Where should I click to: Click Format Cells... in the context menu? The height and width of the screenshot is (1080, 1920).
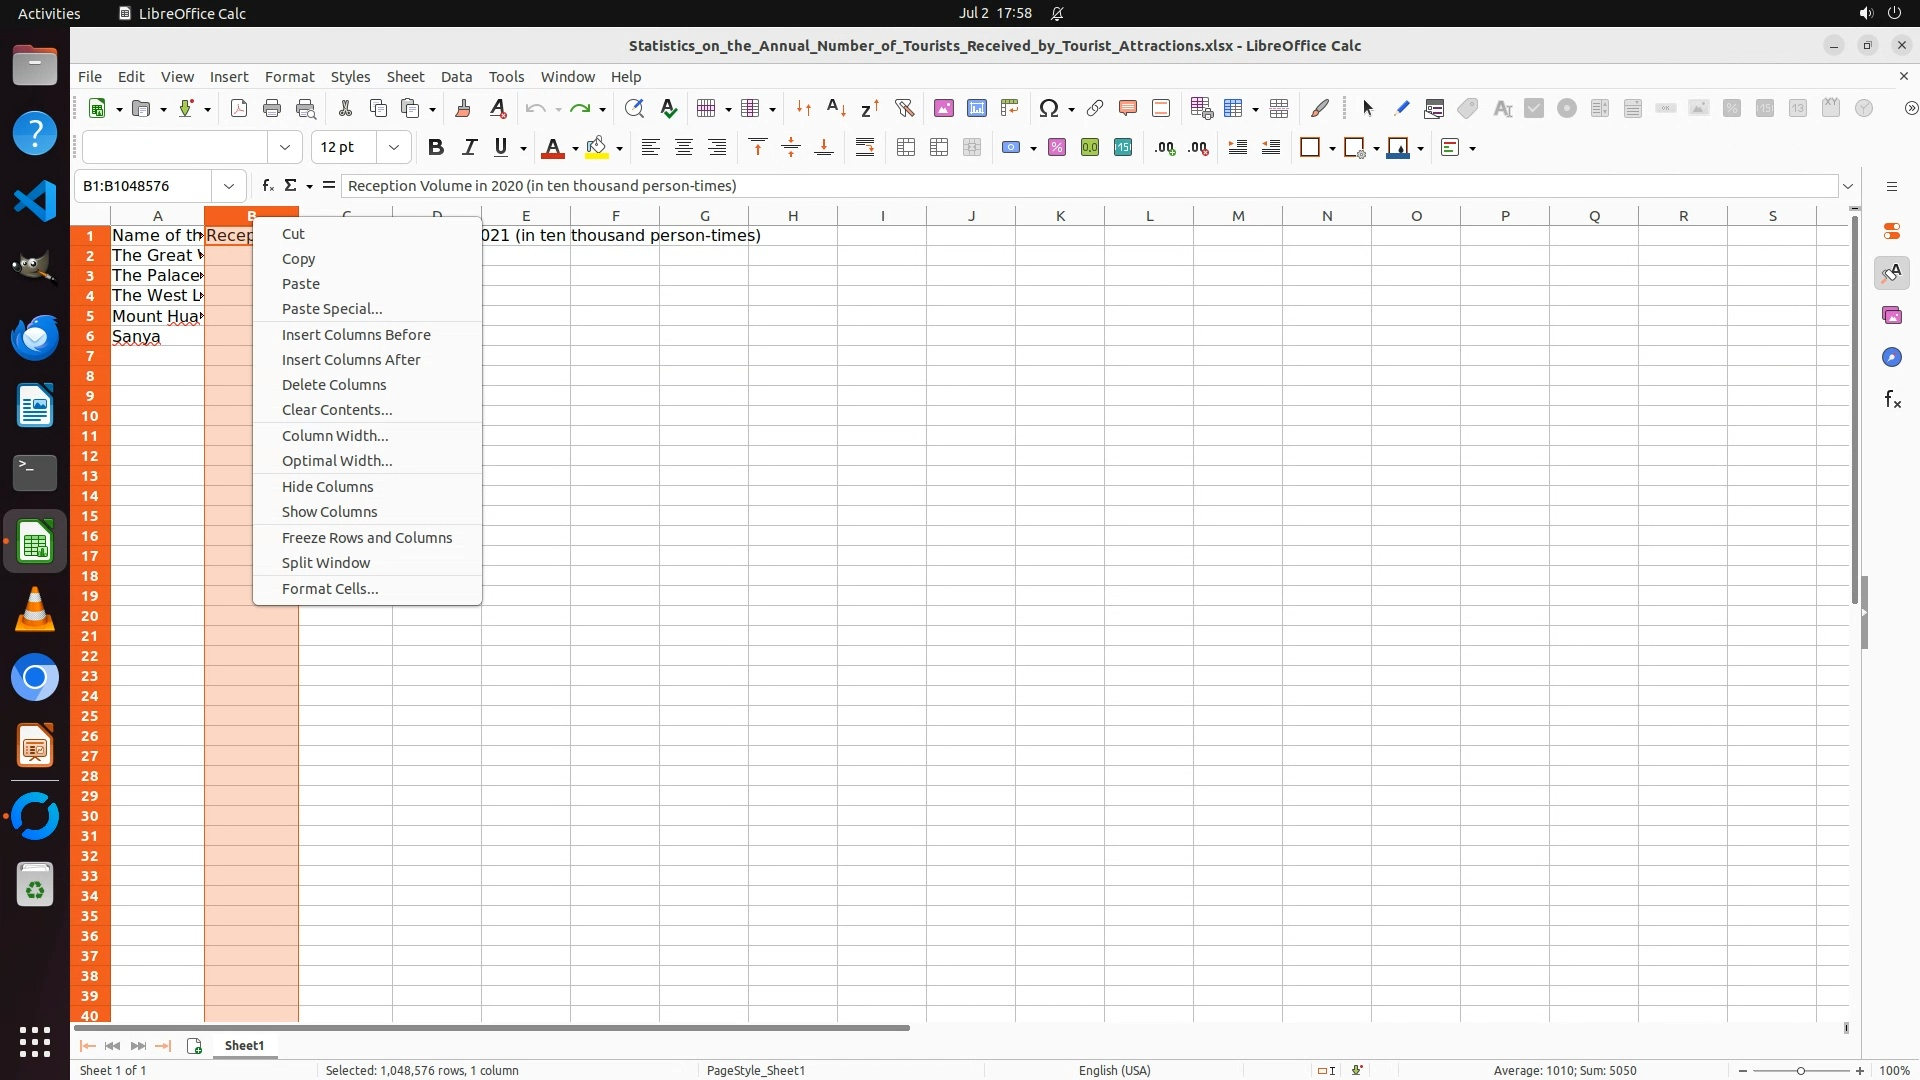330,589
